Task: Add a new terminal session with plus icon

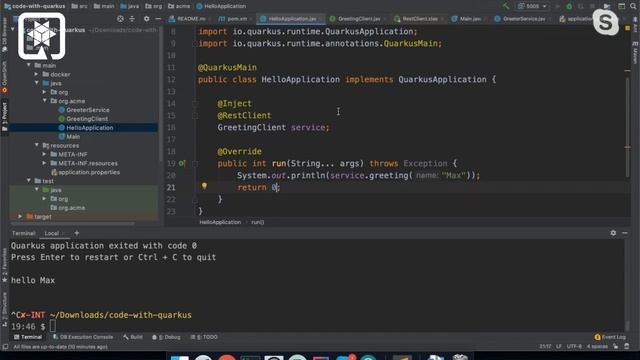Action: click(x=77, y=233)
